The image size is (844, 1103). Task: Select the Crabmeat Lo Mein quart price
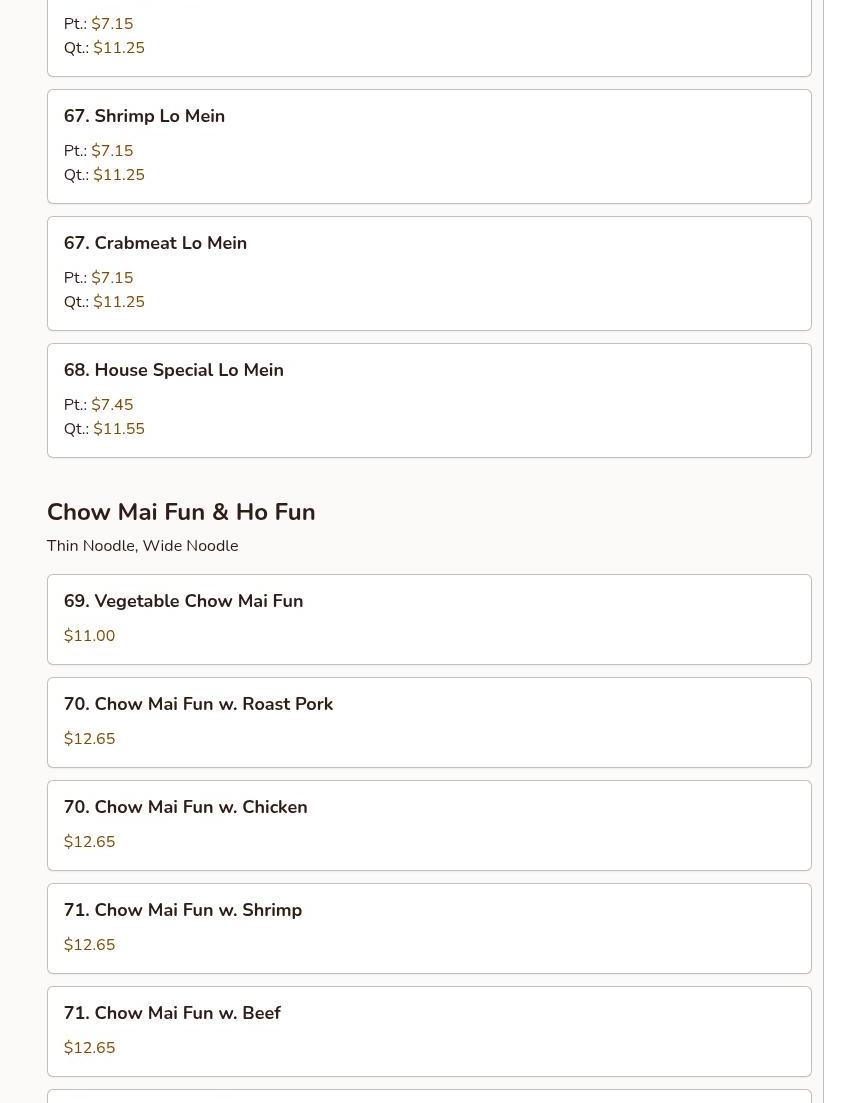coord(119,302)
